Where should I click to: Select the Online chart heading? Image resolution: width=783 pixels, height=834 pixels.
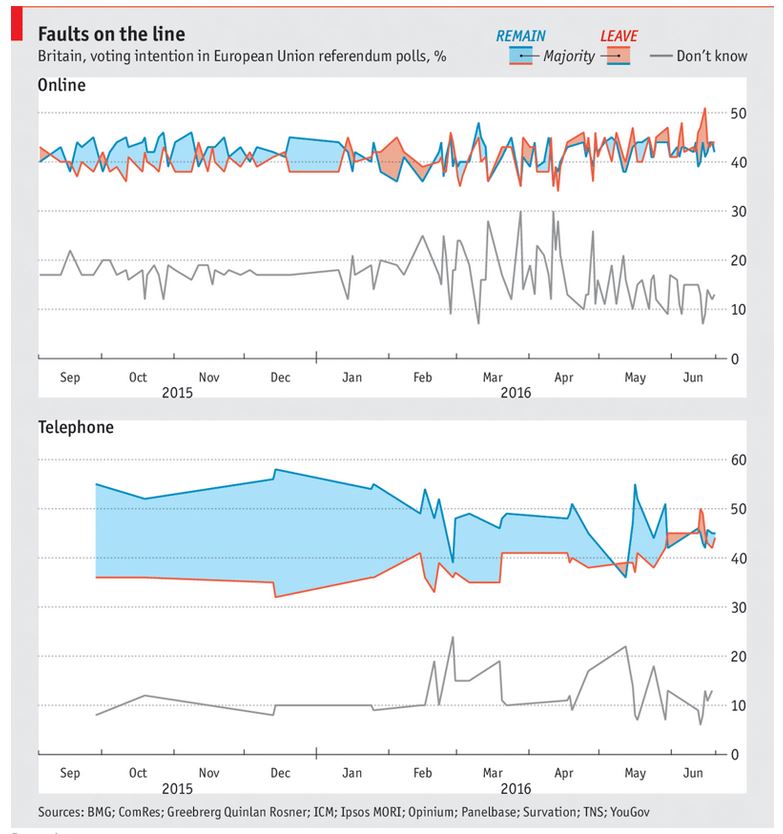[x=62, y=85]
